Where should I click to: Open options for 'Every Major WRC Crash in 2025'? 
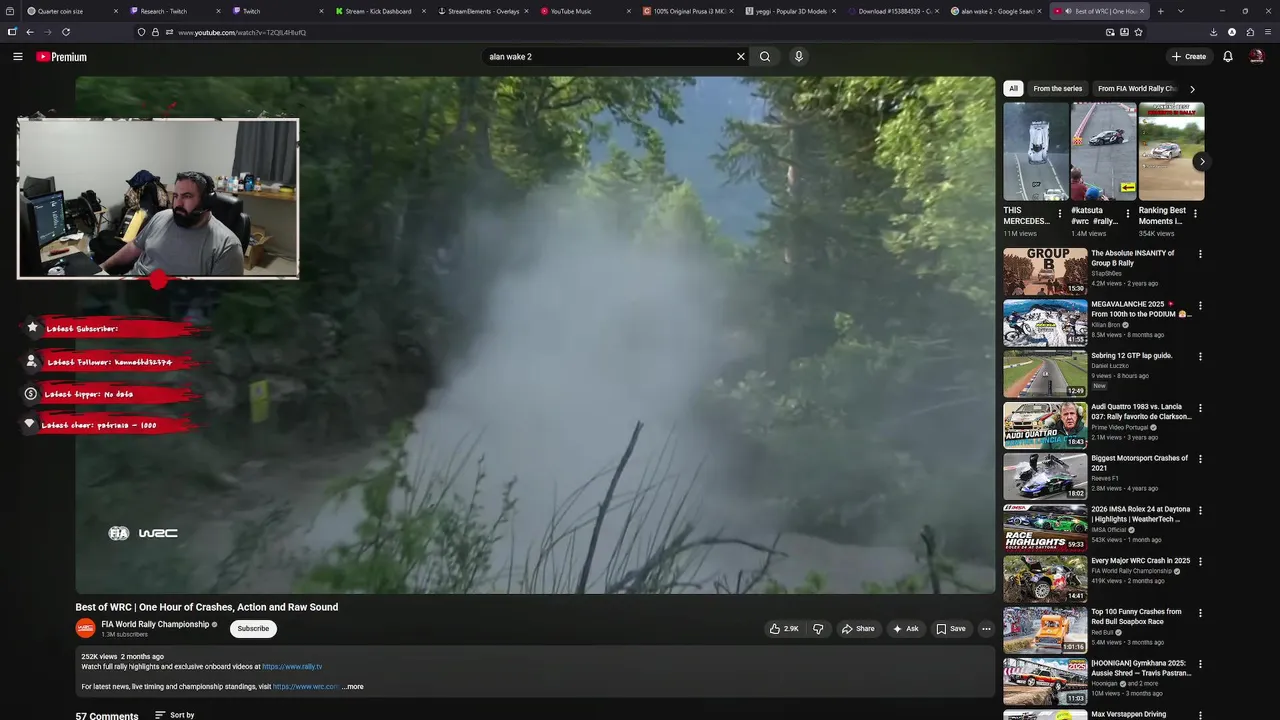tap(1200, 562)
